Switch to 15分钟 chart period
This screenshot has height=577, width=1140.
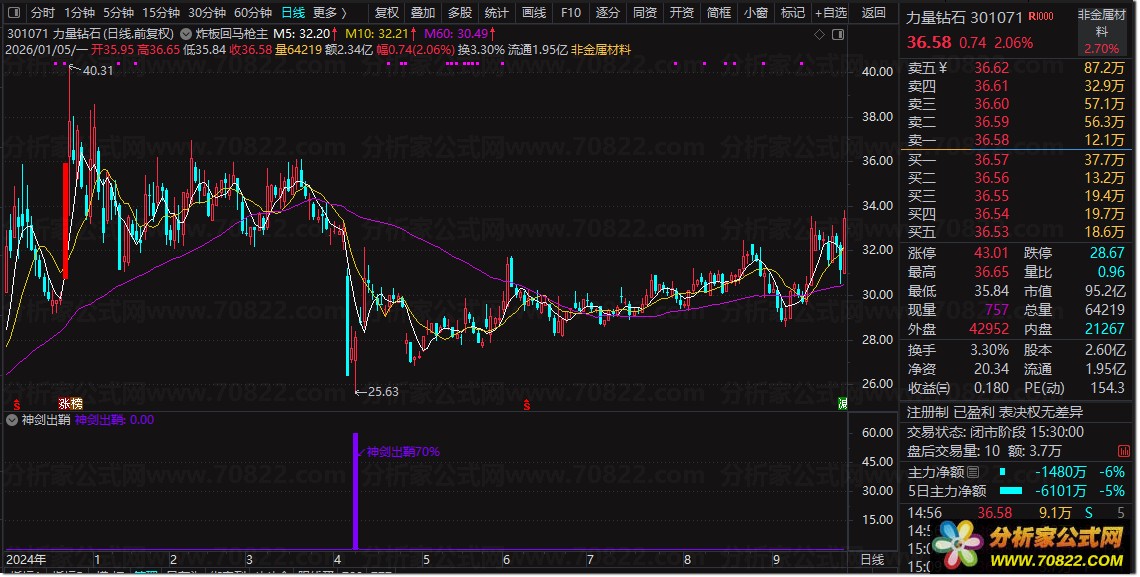pyautogui.click(x=161, y=12)
